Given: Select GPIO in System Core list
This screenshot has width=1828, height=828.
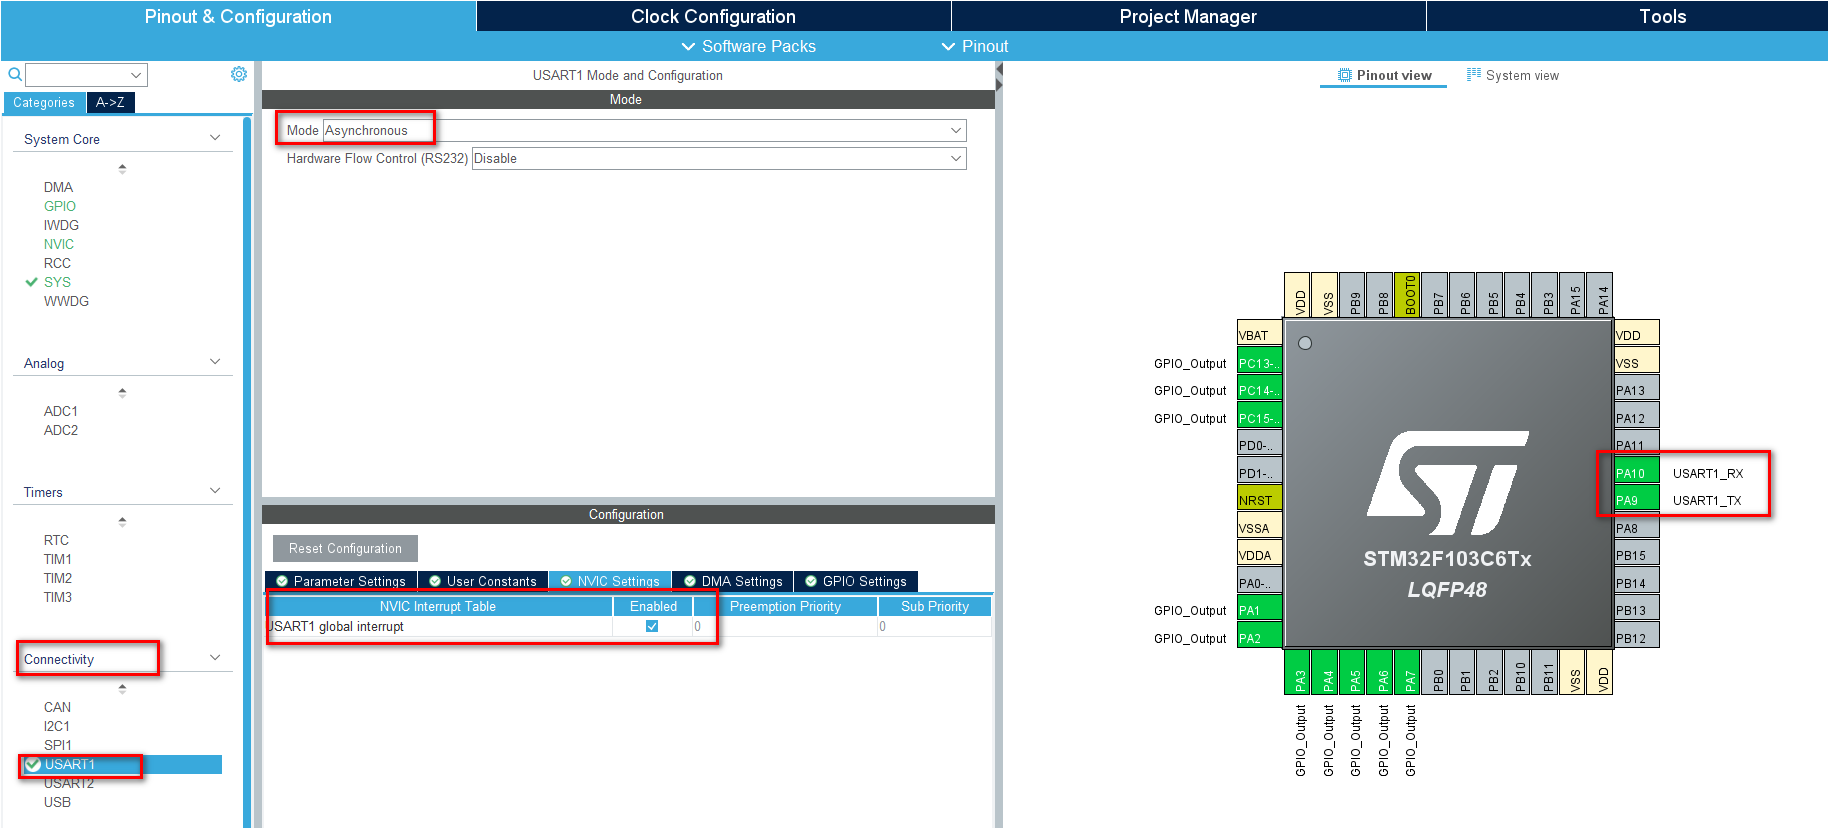Looking at the screenshot, I should tap(59, 206).
